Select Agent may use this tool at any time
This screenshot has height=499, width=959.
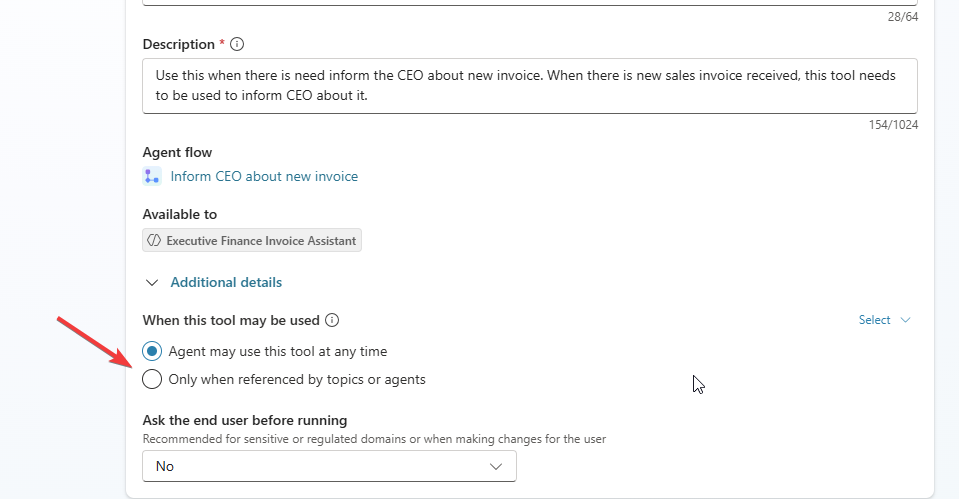click(152, 351)
